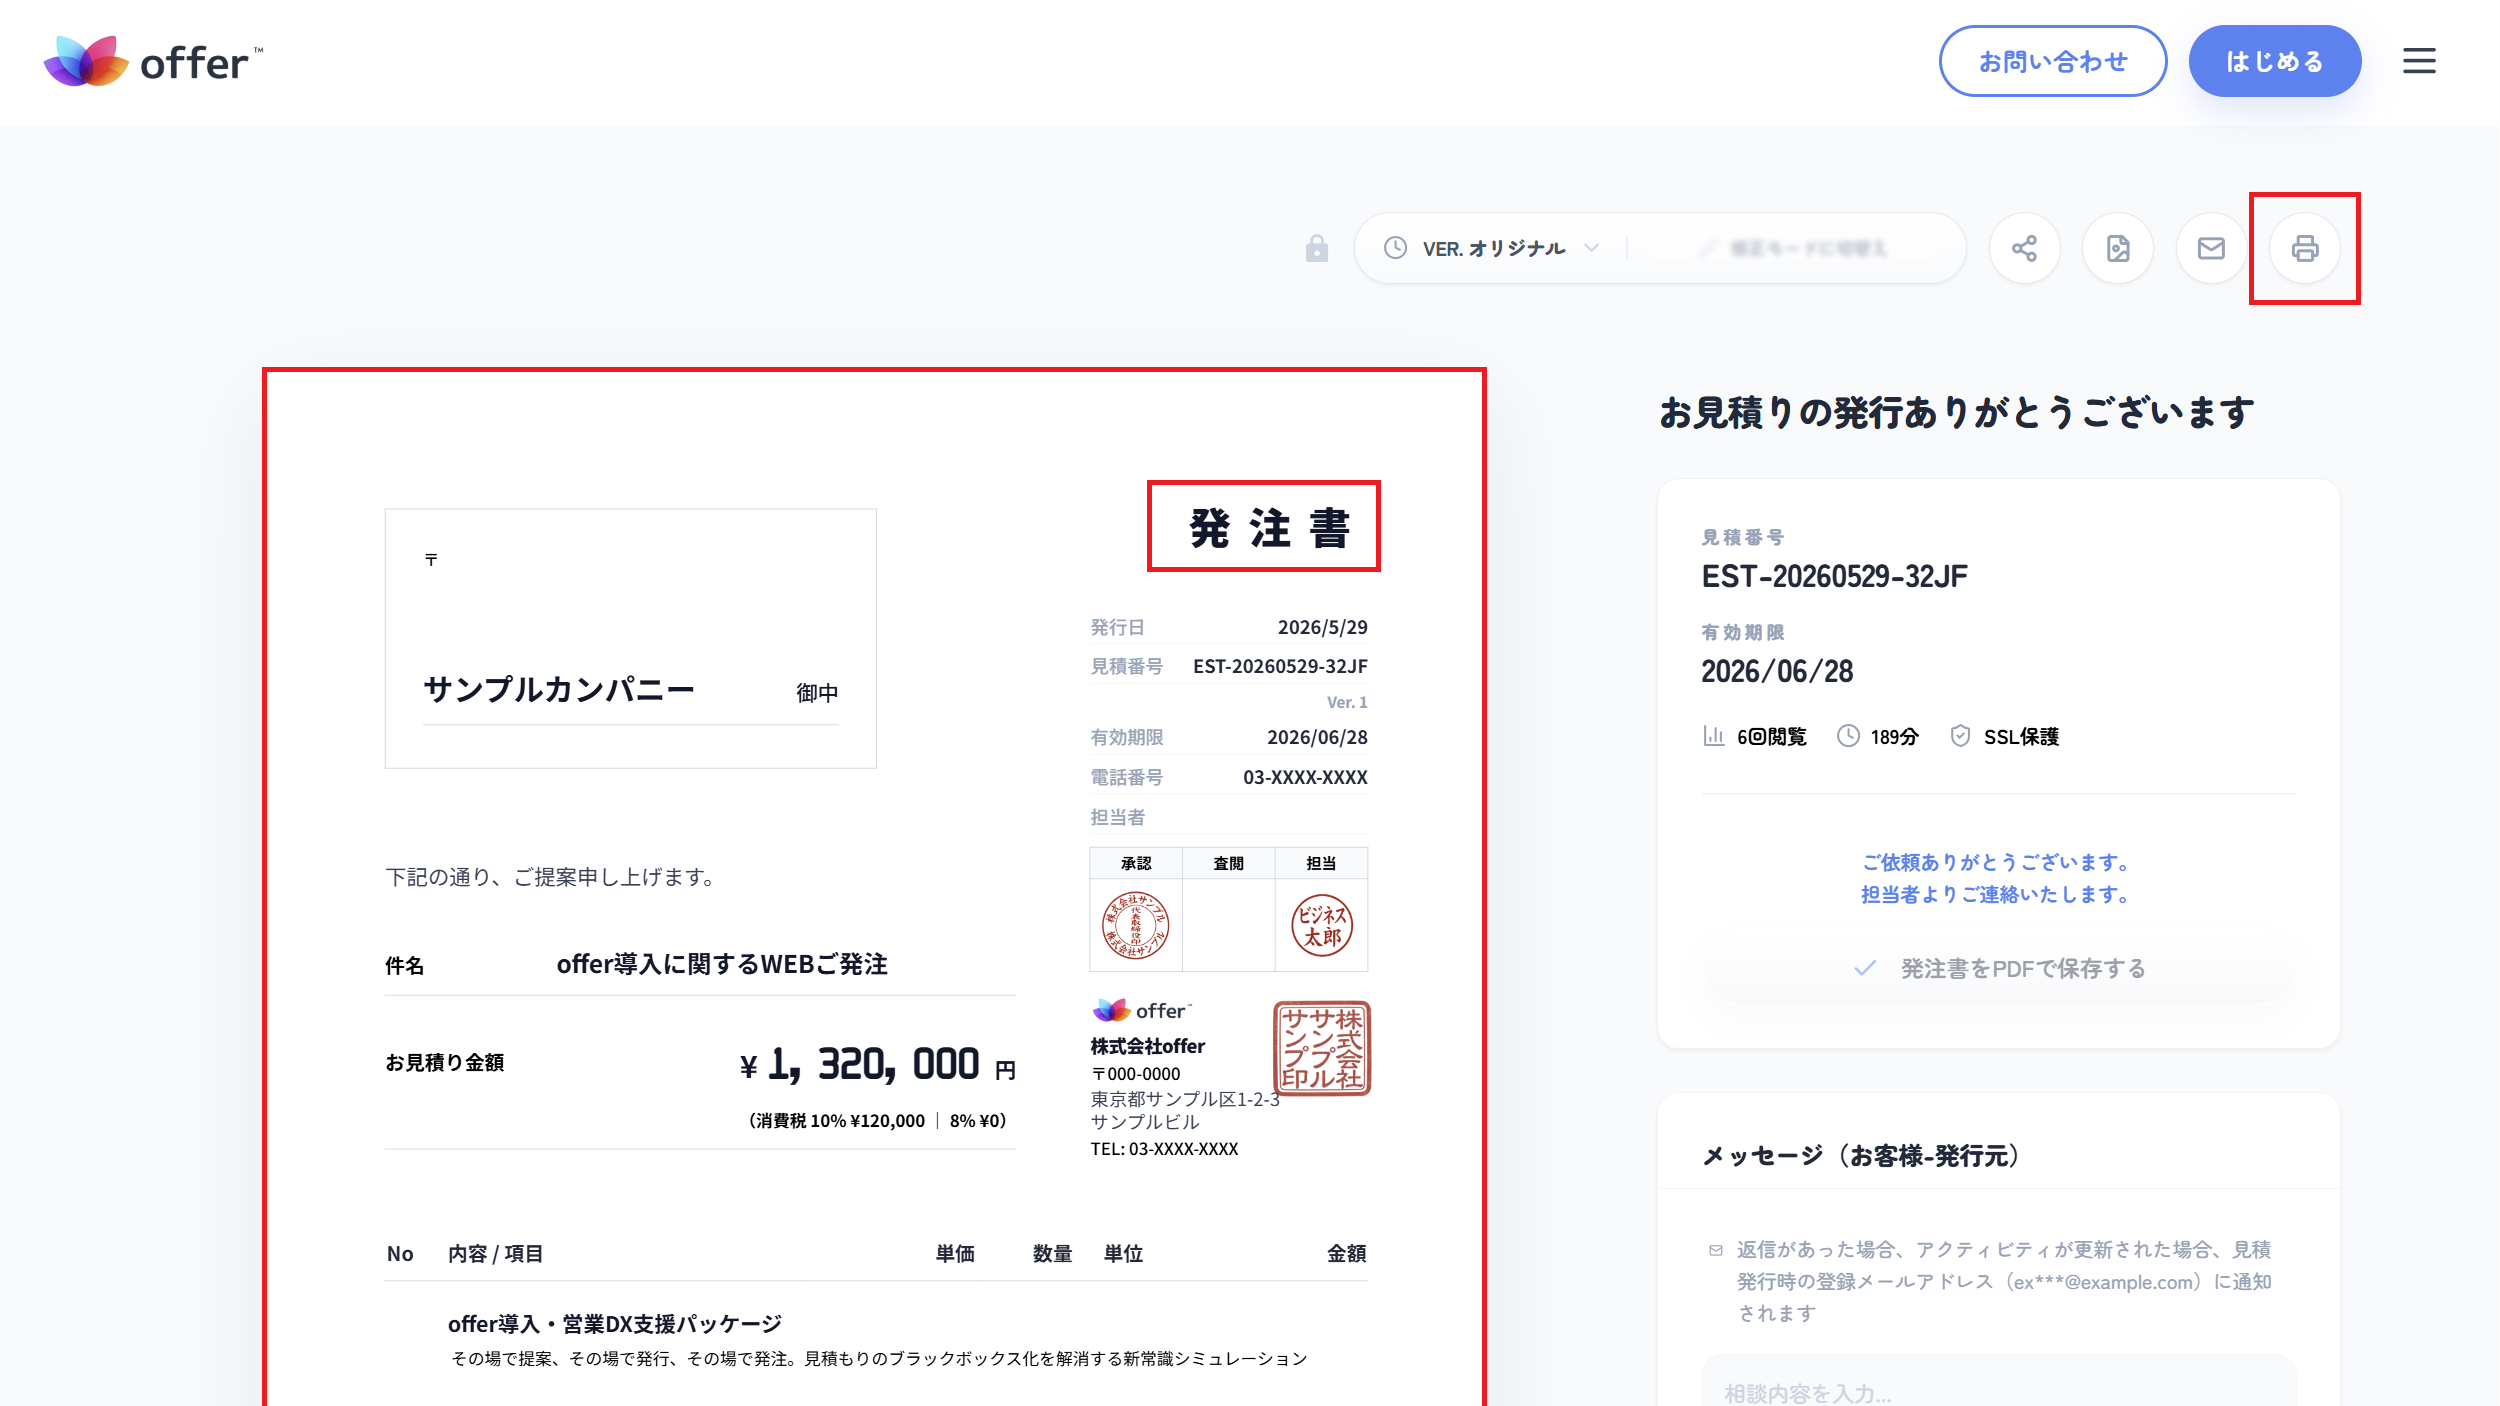Click the small mail icon in notification note

(1716, 1250)
